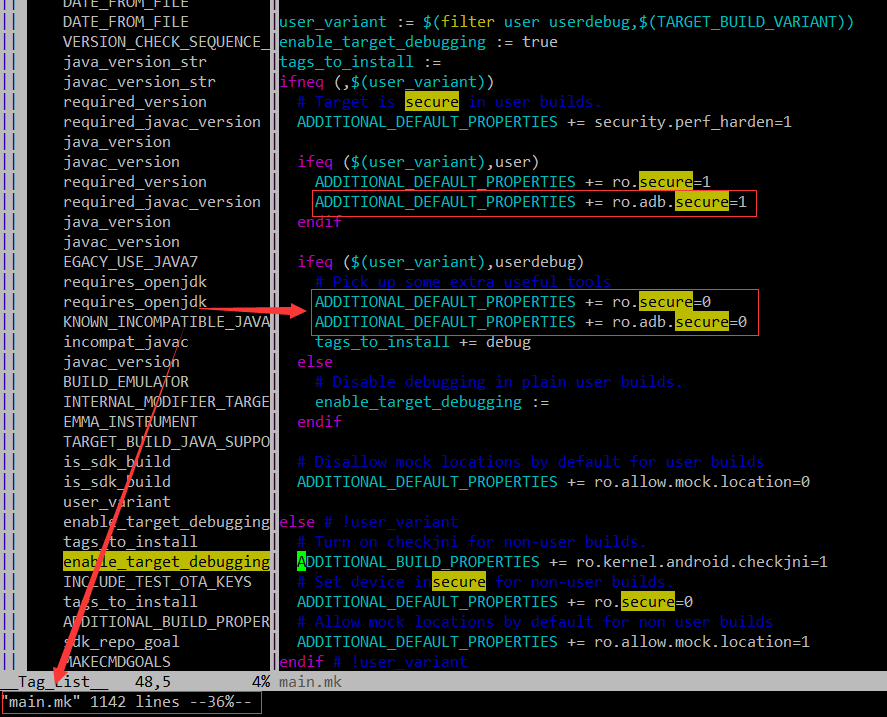This screenshot has width=887, height=717.
Task: Select the highlighted enable_target_debugging tag
Action: 166,561
